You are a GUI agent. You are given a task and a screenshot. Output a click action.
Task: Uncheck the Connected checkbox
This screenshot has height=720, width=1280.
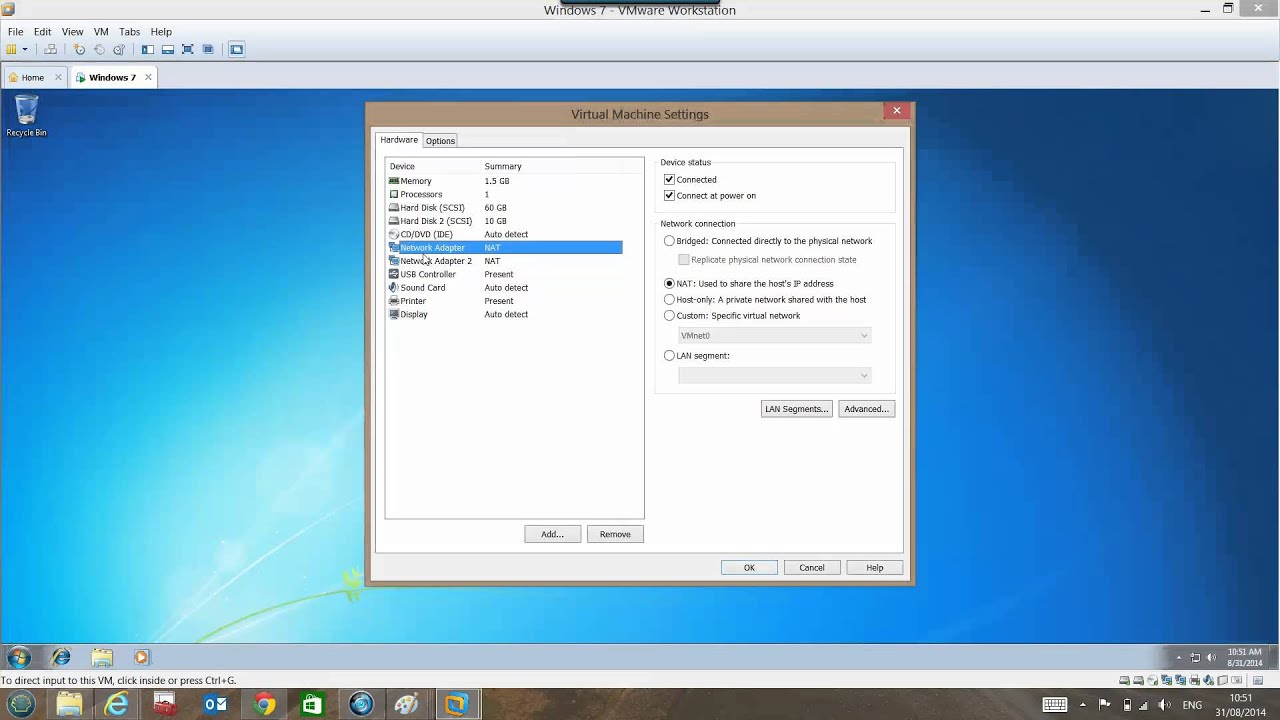tap(669, 180)
